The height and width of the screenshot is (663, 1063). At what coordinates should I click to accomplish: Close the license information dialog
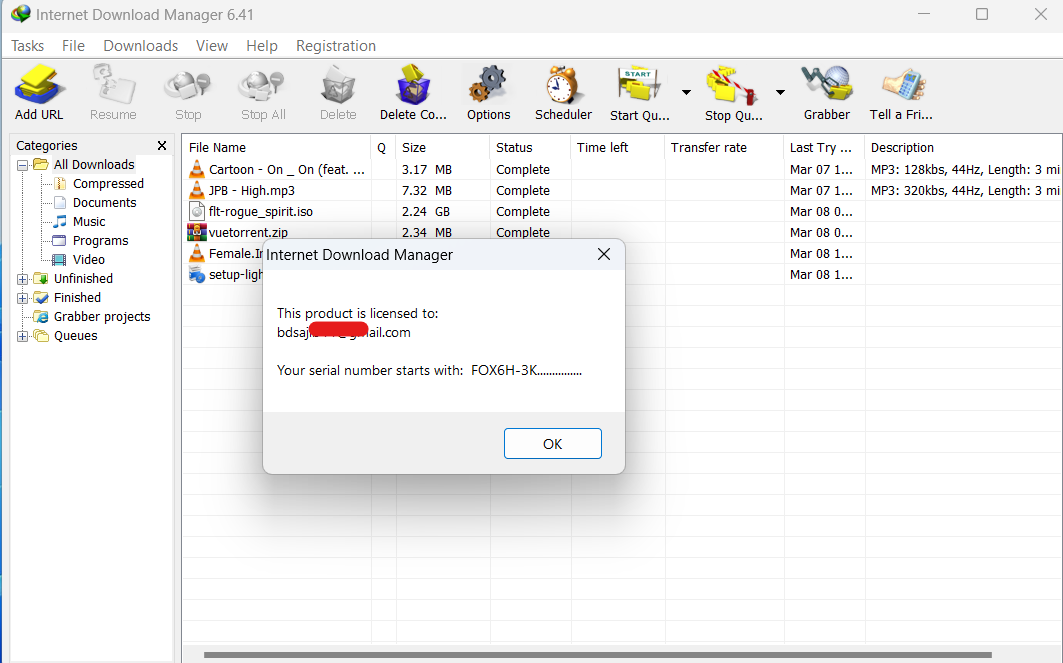[x=603, y=254]
